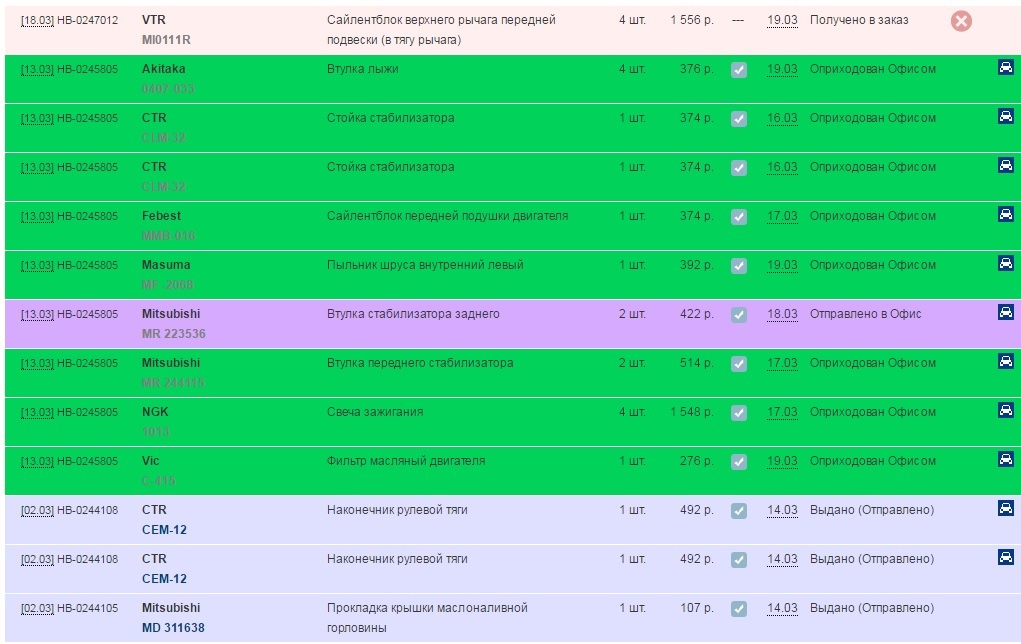
Task: Click price 107 р. in MD 311638 row
Action: [697, 608]
